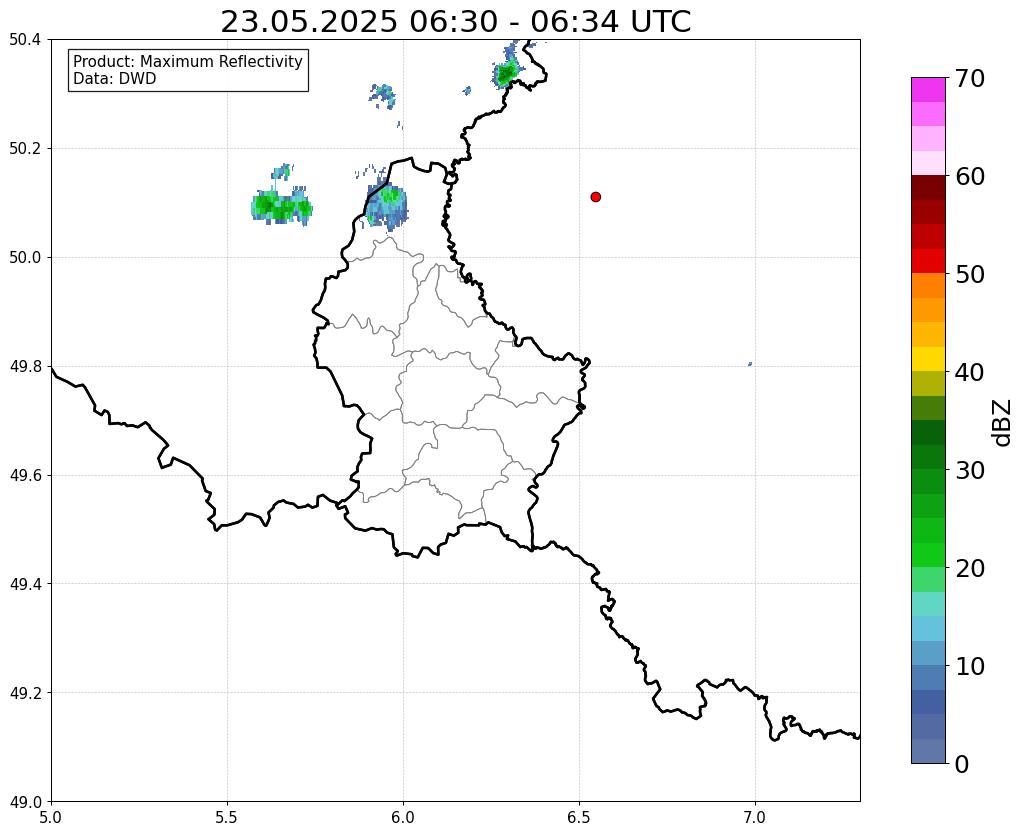This screenshot has width=1023, height=834.
Task: Click the dark green radar echo near 50.35 latitude
Action: coord(506,74)
